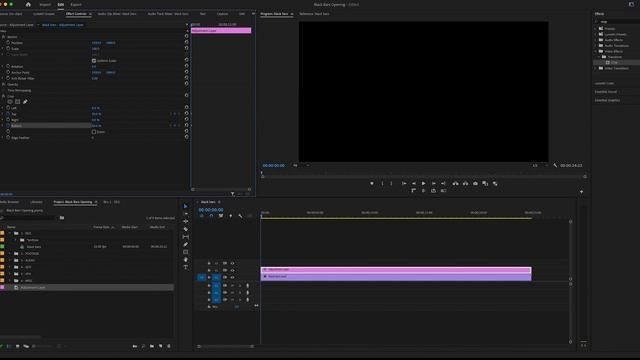Open the Fit zoom level dropdown
The height and width of the screenshot is (360, 640).
pyautogui.click(x=301, y=165)
